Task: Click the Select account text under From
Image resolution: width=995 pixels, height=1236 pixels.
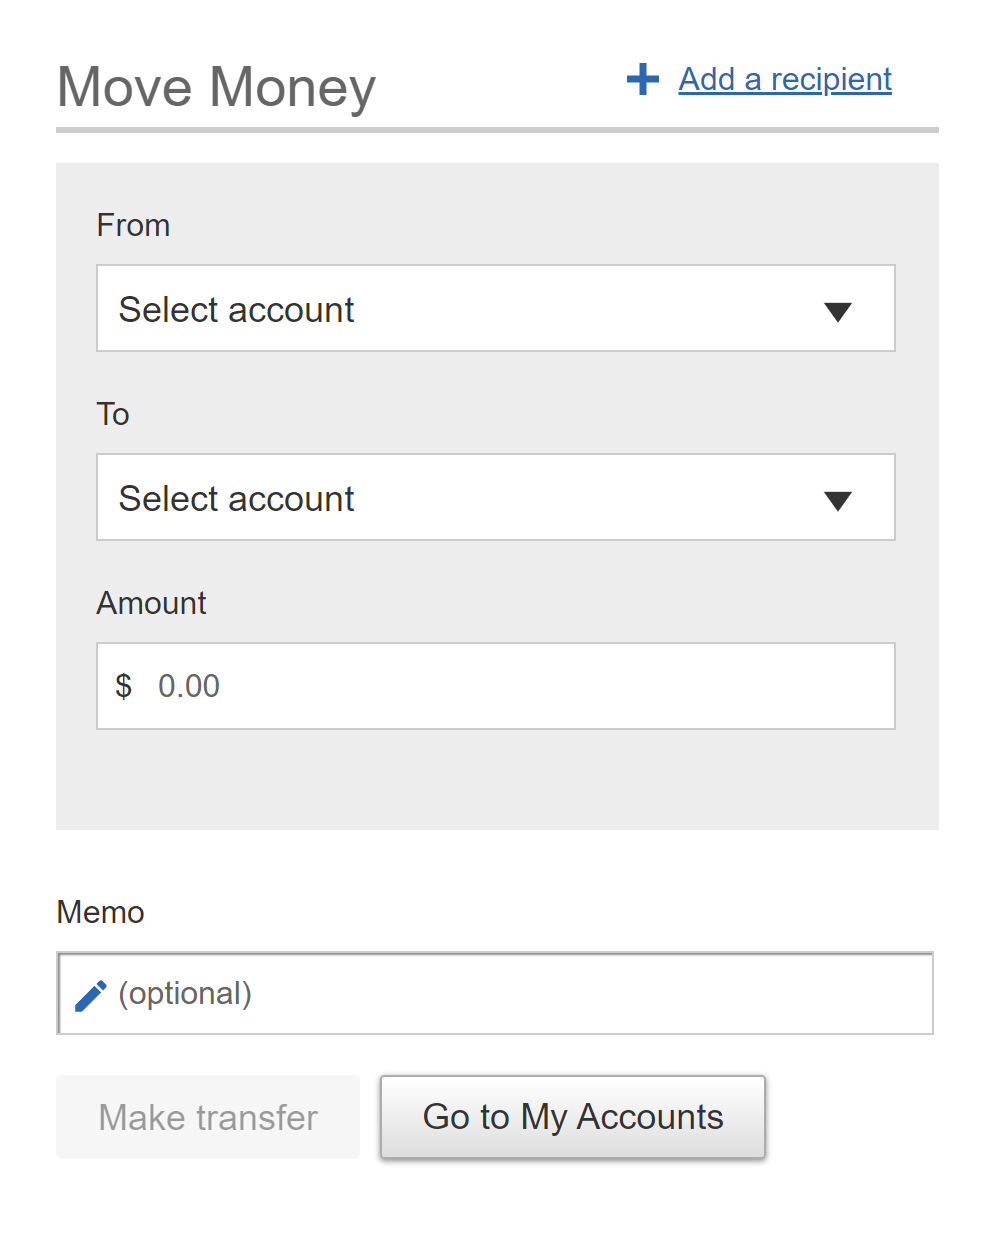Action: [236, 310]
